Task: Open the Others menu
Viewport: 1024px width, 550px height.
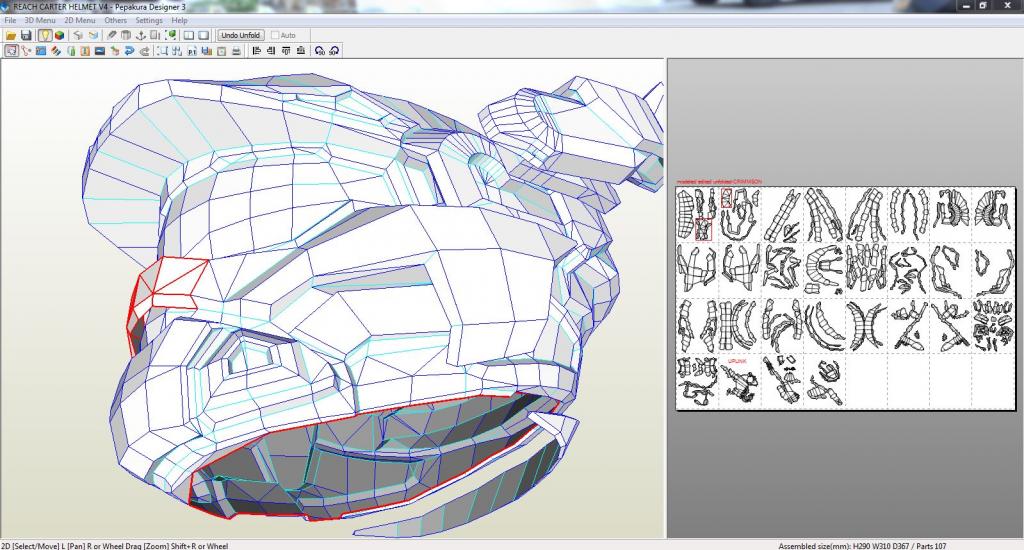Action: pos(116,20)
